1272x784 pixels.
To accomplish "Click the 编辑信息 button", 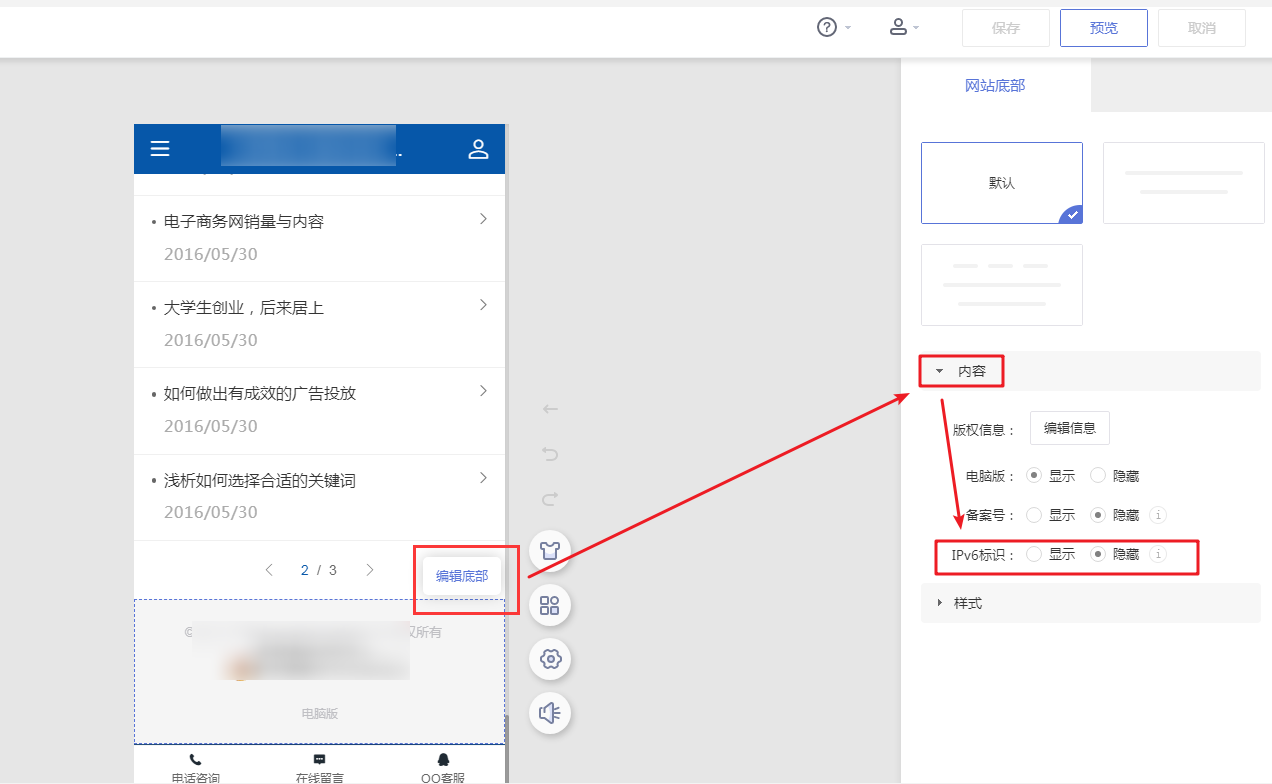I will click(1069, 428).
